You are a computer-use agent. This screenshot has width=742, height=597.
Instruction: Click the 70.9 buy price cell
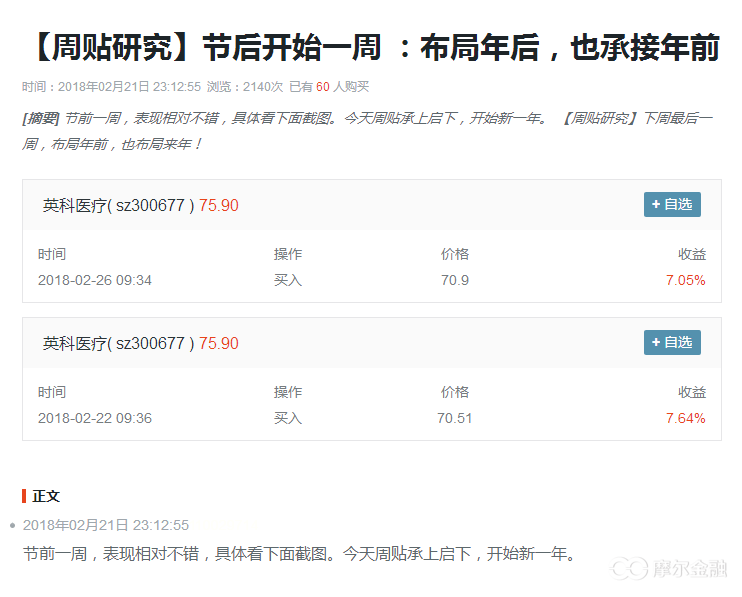(454, 280)
